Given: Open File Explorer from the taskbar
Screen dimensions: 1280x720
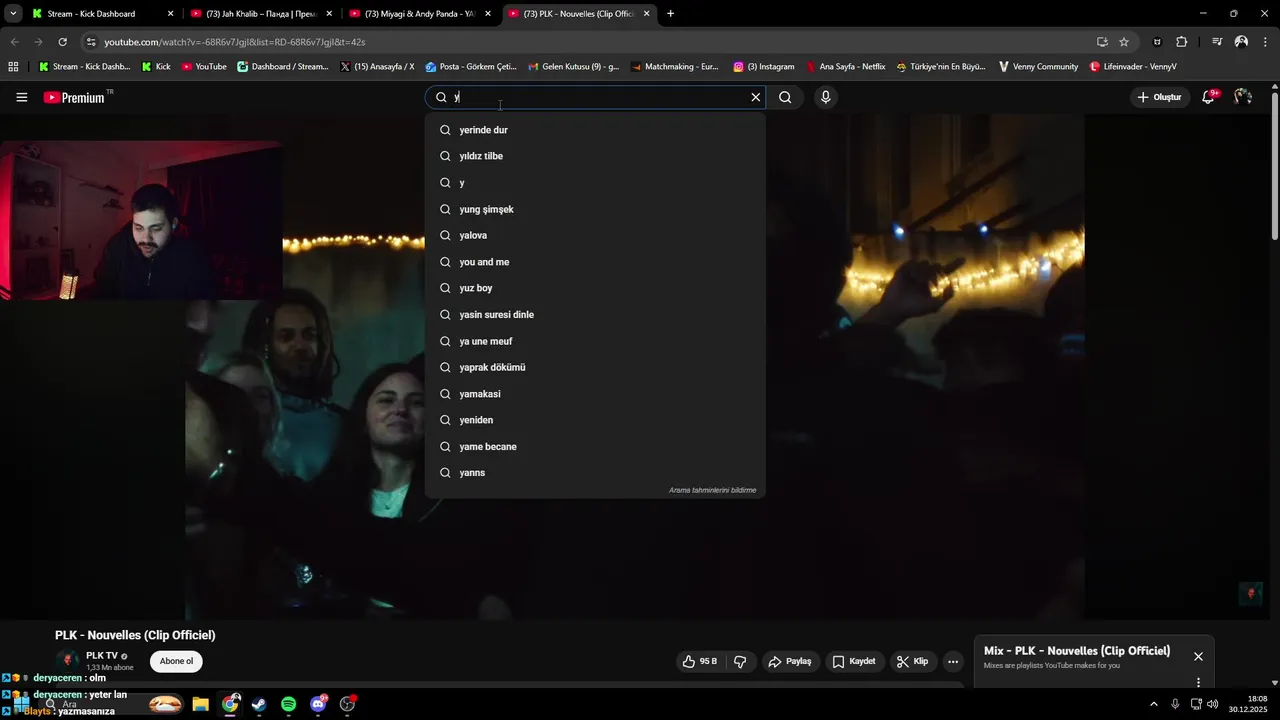Looking at the screenshot, I should coord(200,704).
